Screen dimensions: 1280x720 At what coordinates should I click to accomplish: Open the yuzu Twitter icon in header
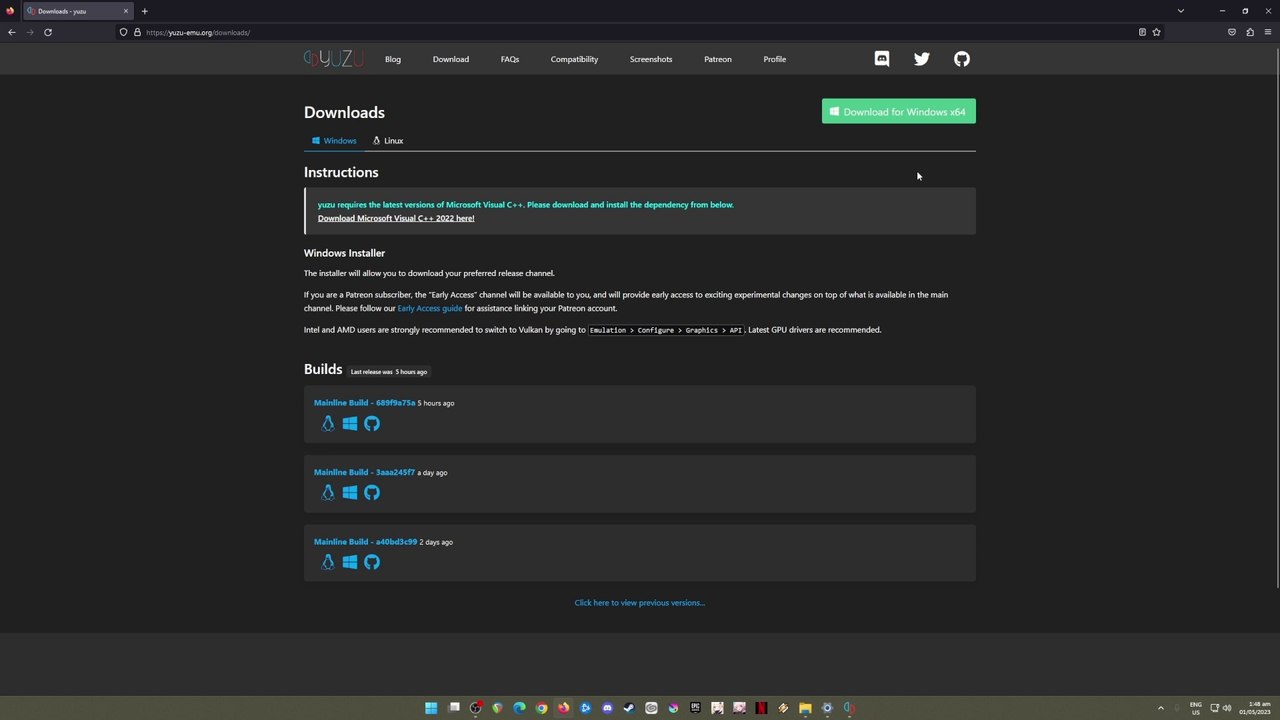tap(922, 59)
